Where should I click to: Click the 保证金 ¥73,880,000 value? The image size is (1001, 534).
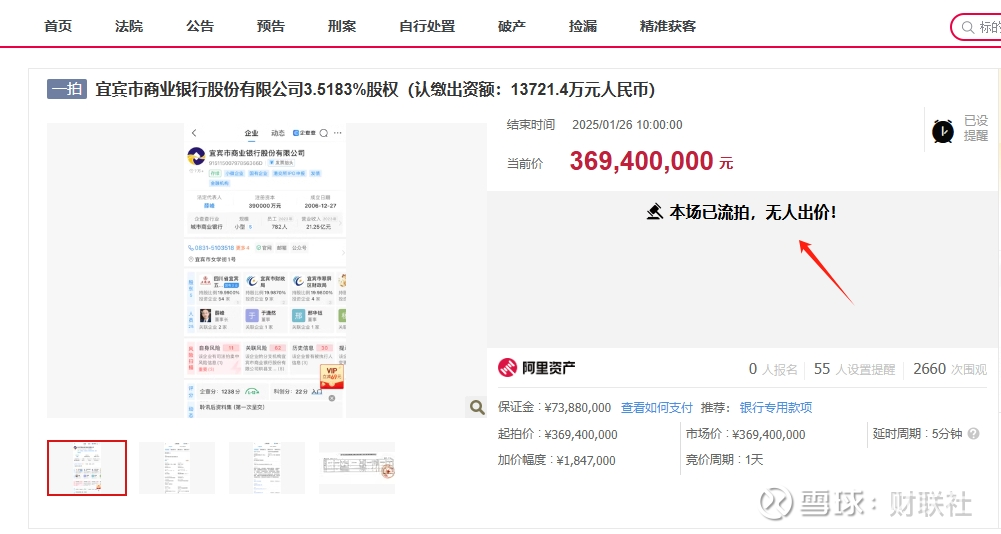(x=578, y=408)
